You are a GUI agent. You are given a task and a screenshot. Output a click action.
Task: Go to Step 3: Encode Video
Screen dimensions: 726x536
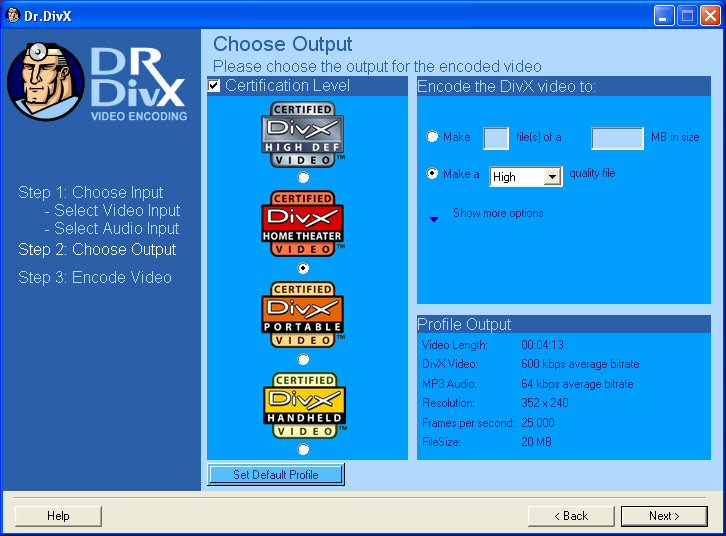click(95, 277)
